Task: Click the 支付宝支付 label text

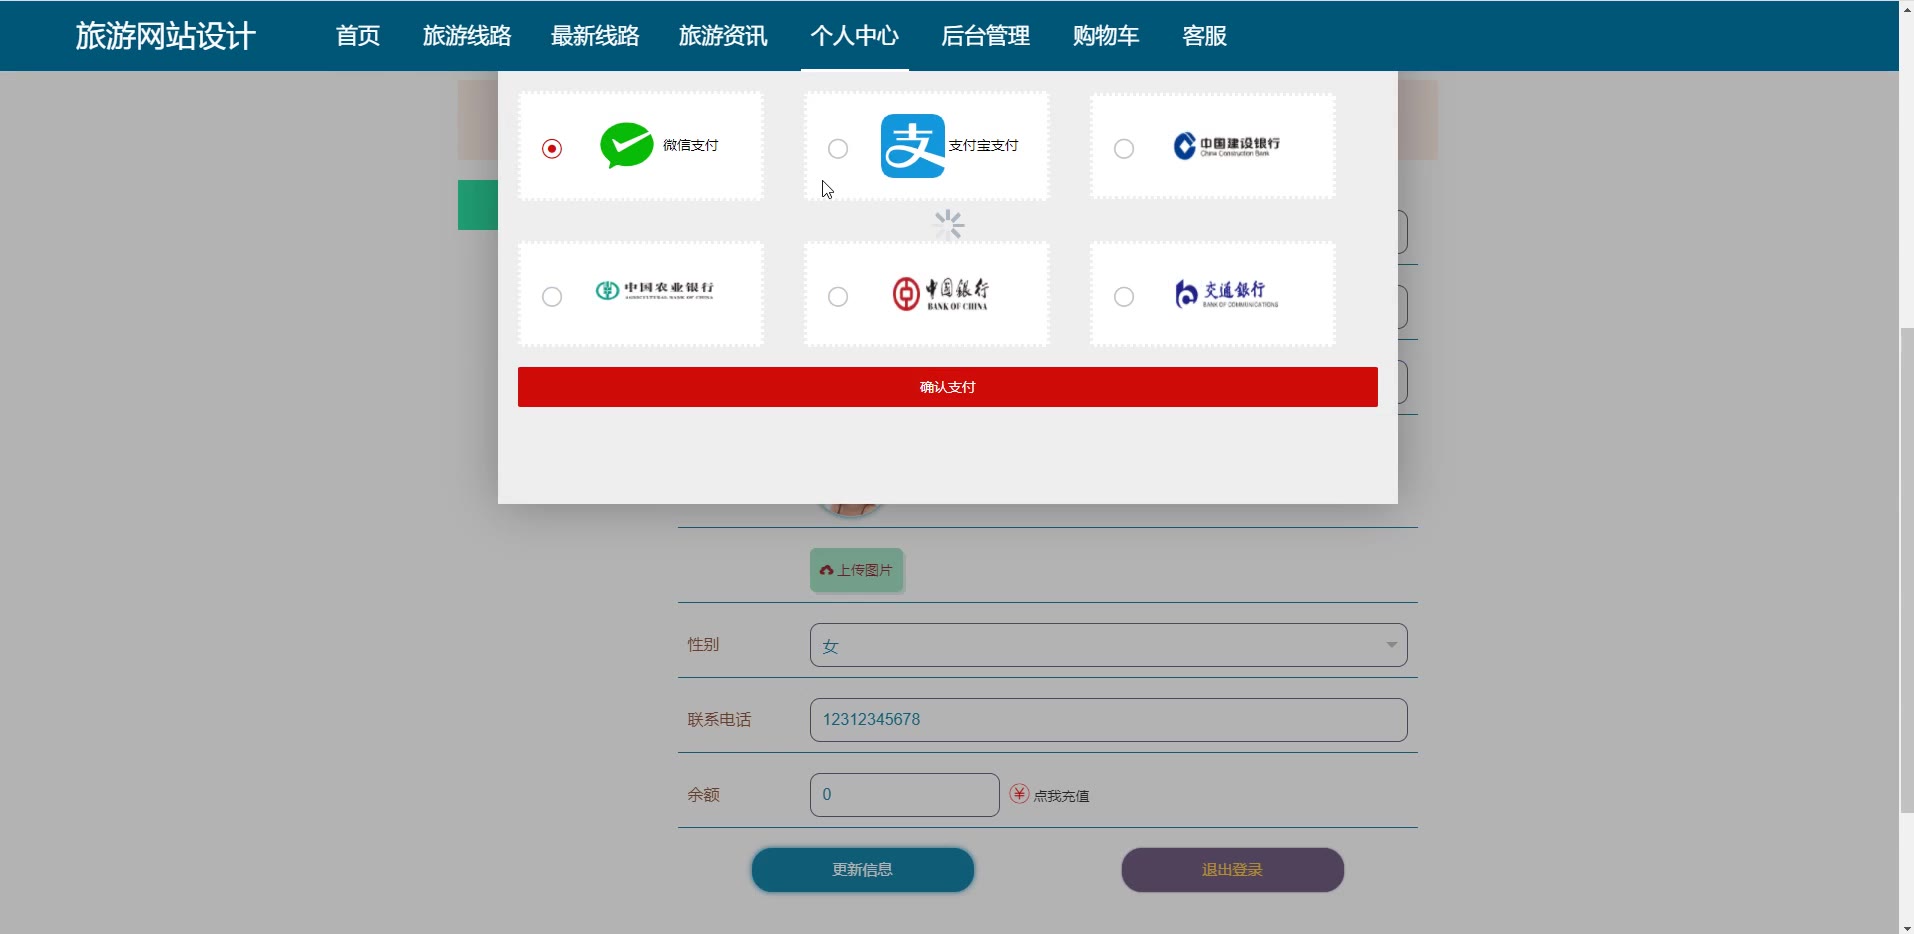Action: point(983,145)
